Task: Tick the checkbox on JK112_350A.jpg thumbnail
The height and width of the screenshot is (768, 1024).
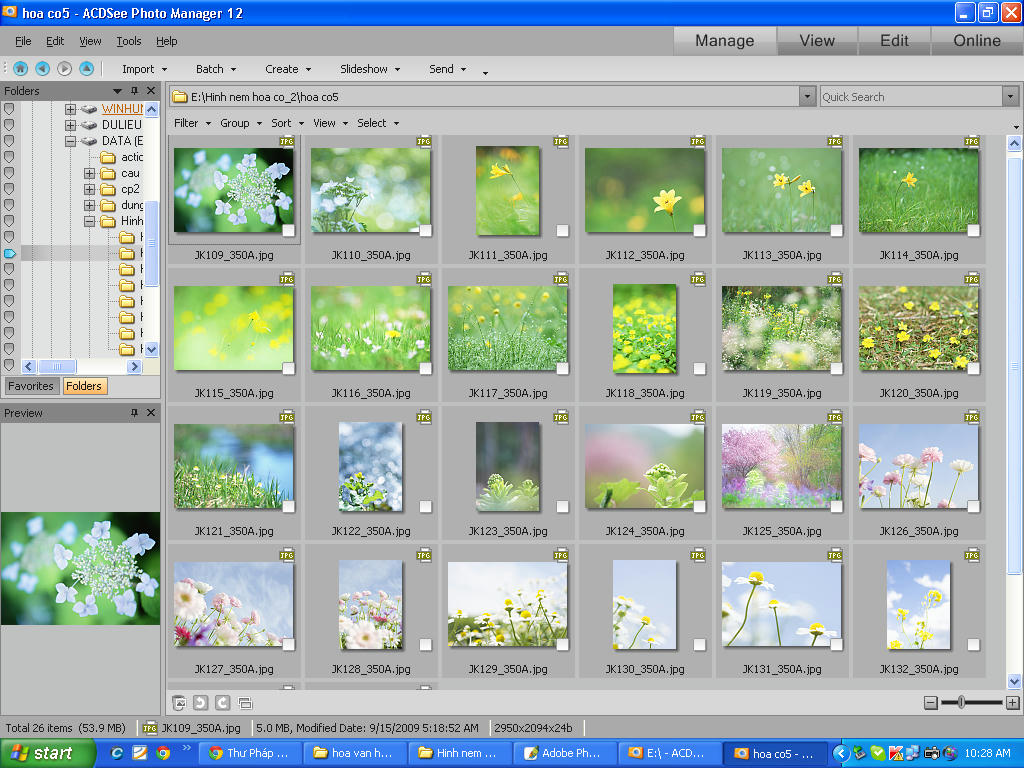Action: tap(699, 230)
